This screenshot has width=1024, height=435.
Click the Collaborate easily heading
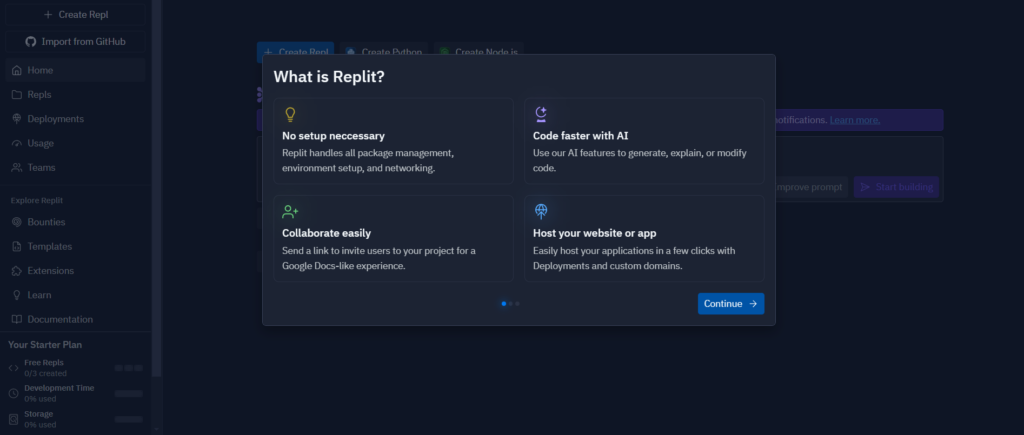pyautogui.click(x=327, y=233)
